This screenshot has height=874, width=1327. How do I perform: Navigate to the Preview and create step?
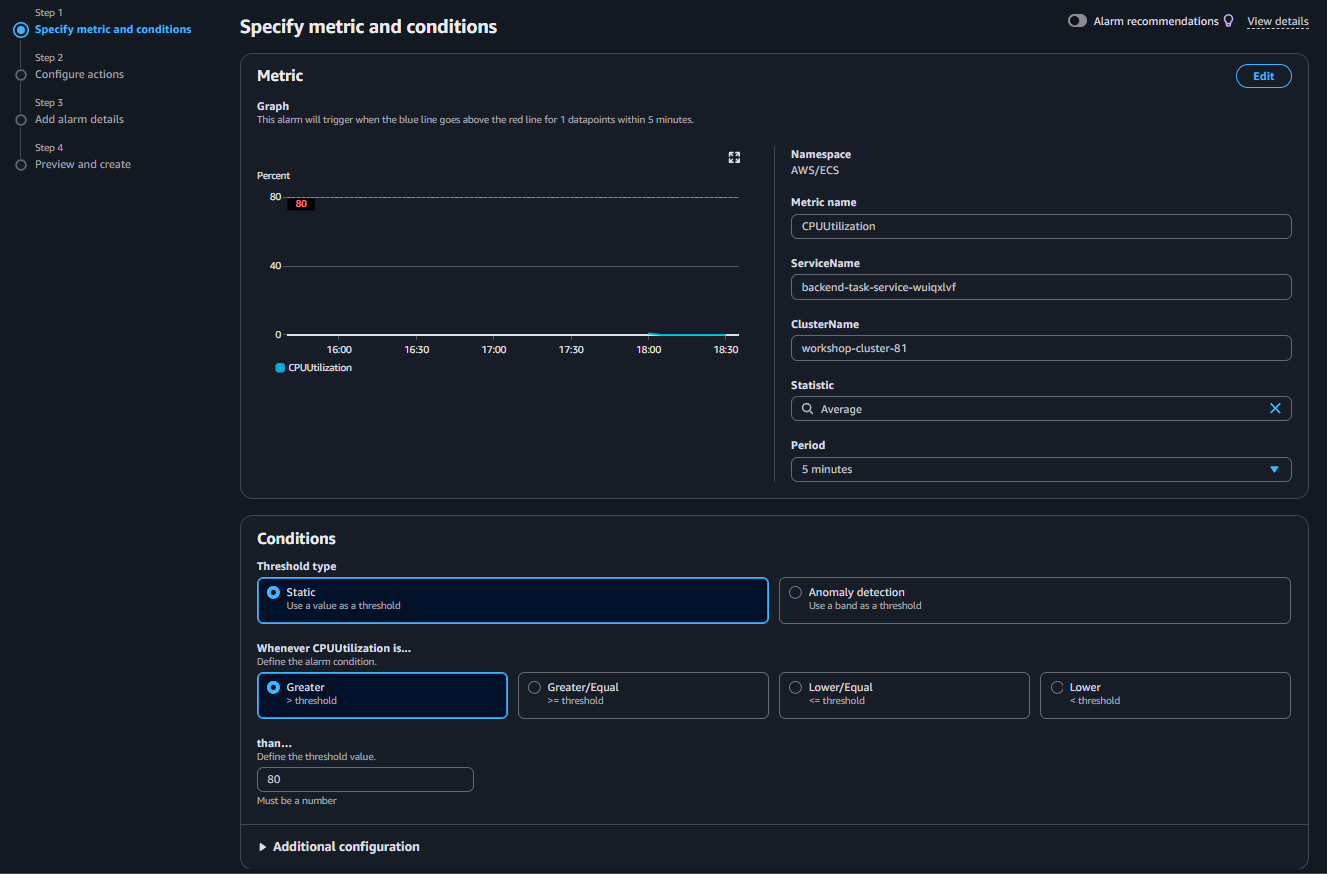click(82, 164)
